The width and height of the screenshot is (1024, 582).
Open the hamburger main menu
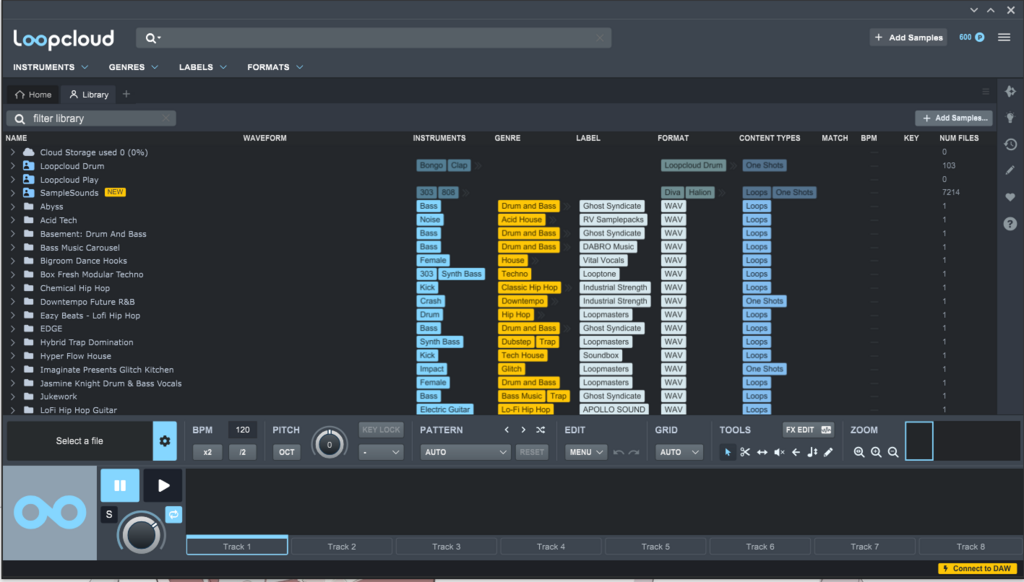pyautogui.click(x=1004, y=37)
